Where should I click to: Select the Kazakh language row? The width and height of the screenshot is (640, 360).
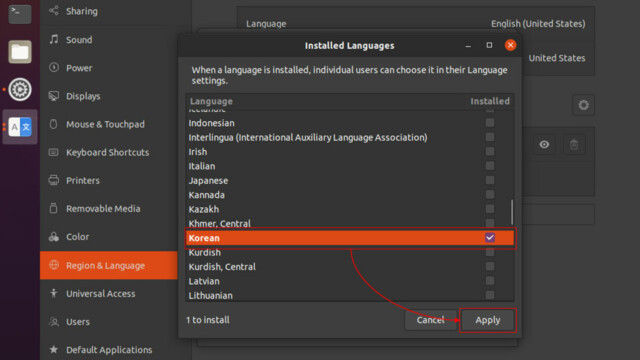click(350, 209)
